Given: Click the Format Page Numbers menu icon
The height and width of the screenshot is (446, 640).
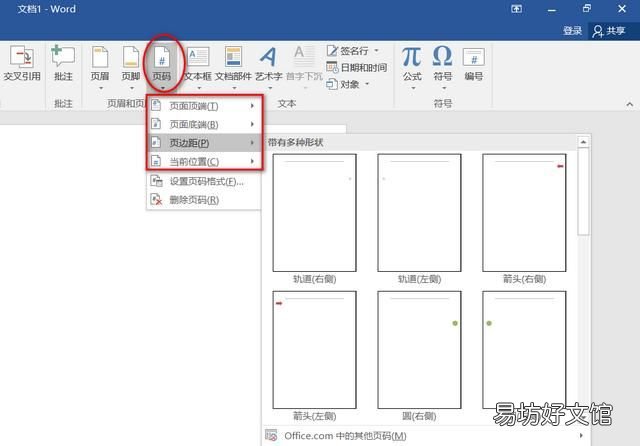Looking at the screenshot, I should pos(156,181).
